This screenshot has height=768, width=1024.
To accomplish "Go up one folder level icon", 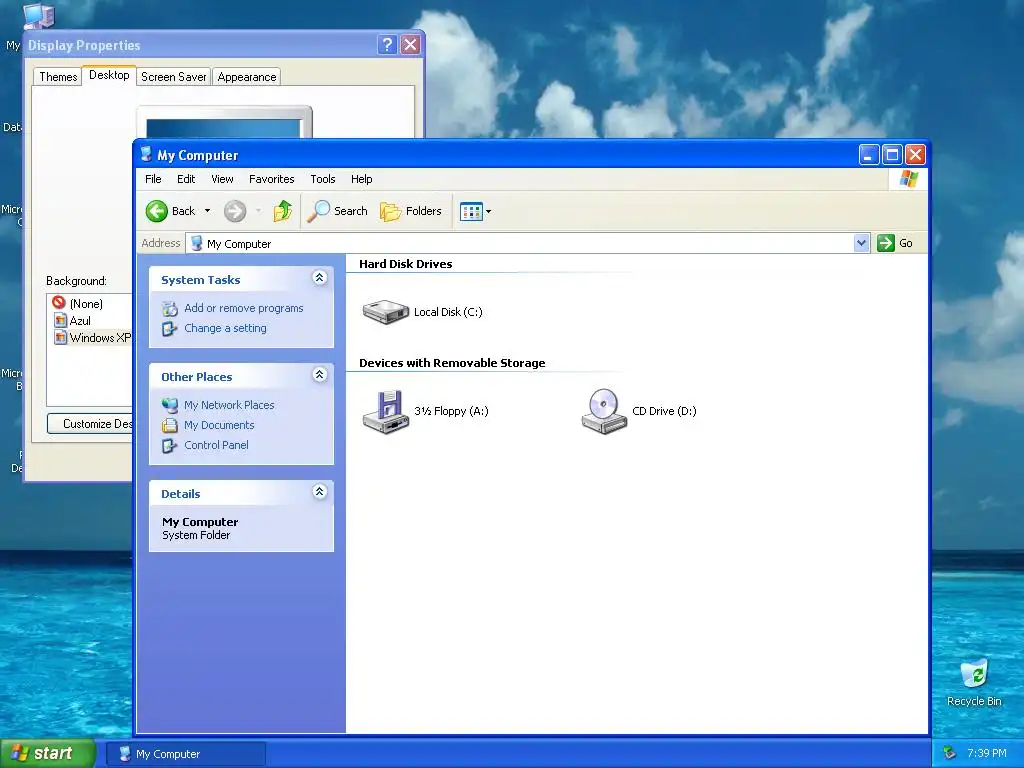I will point(283,211).
